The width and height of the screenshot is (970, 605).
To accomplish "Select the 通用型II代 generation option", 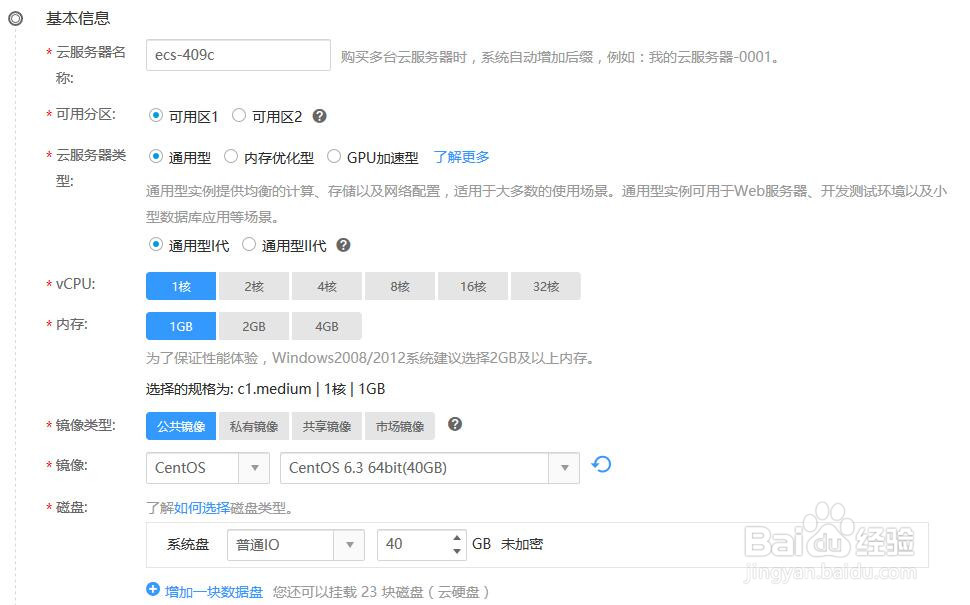I will click(249, 244).
